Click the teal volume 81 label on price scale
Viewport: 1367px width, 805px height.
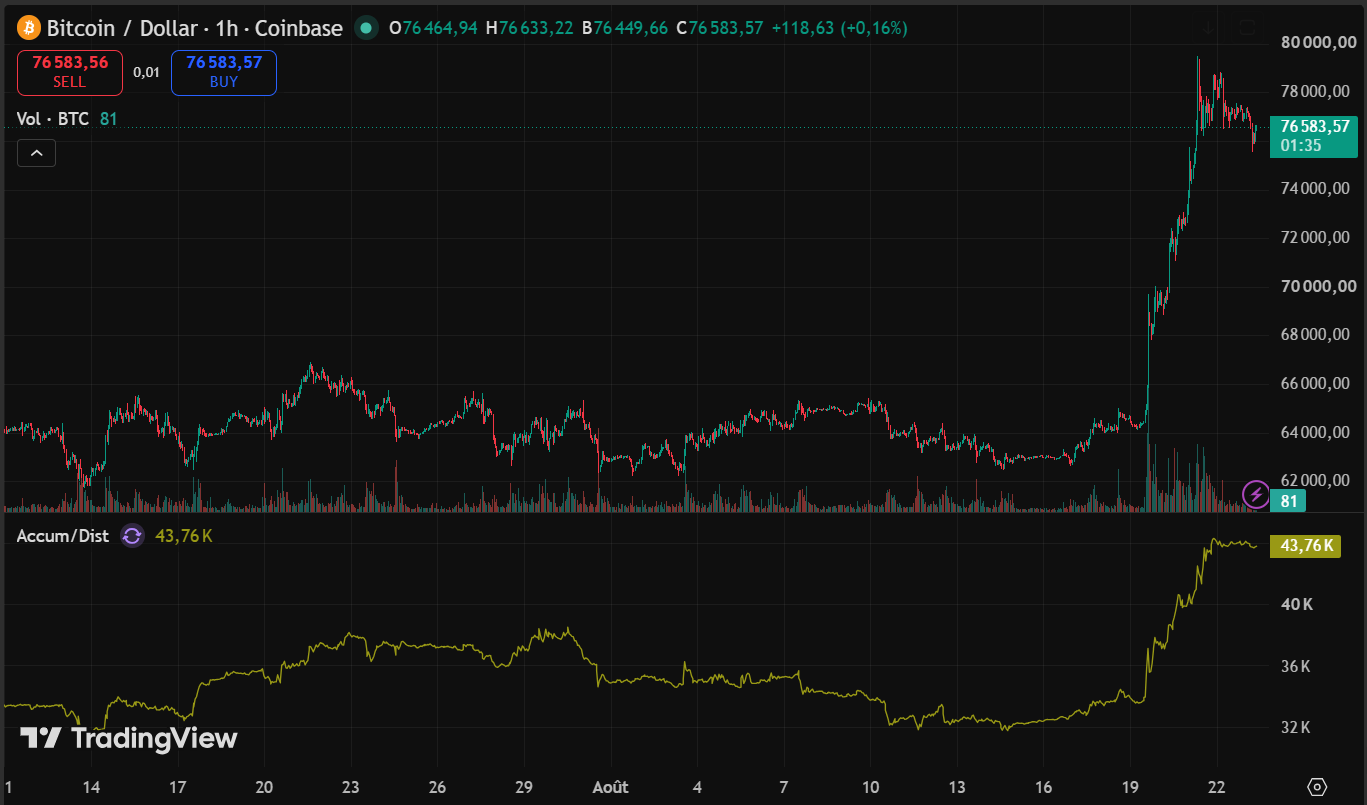point(1288,501)
